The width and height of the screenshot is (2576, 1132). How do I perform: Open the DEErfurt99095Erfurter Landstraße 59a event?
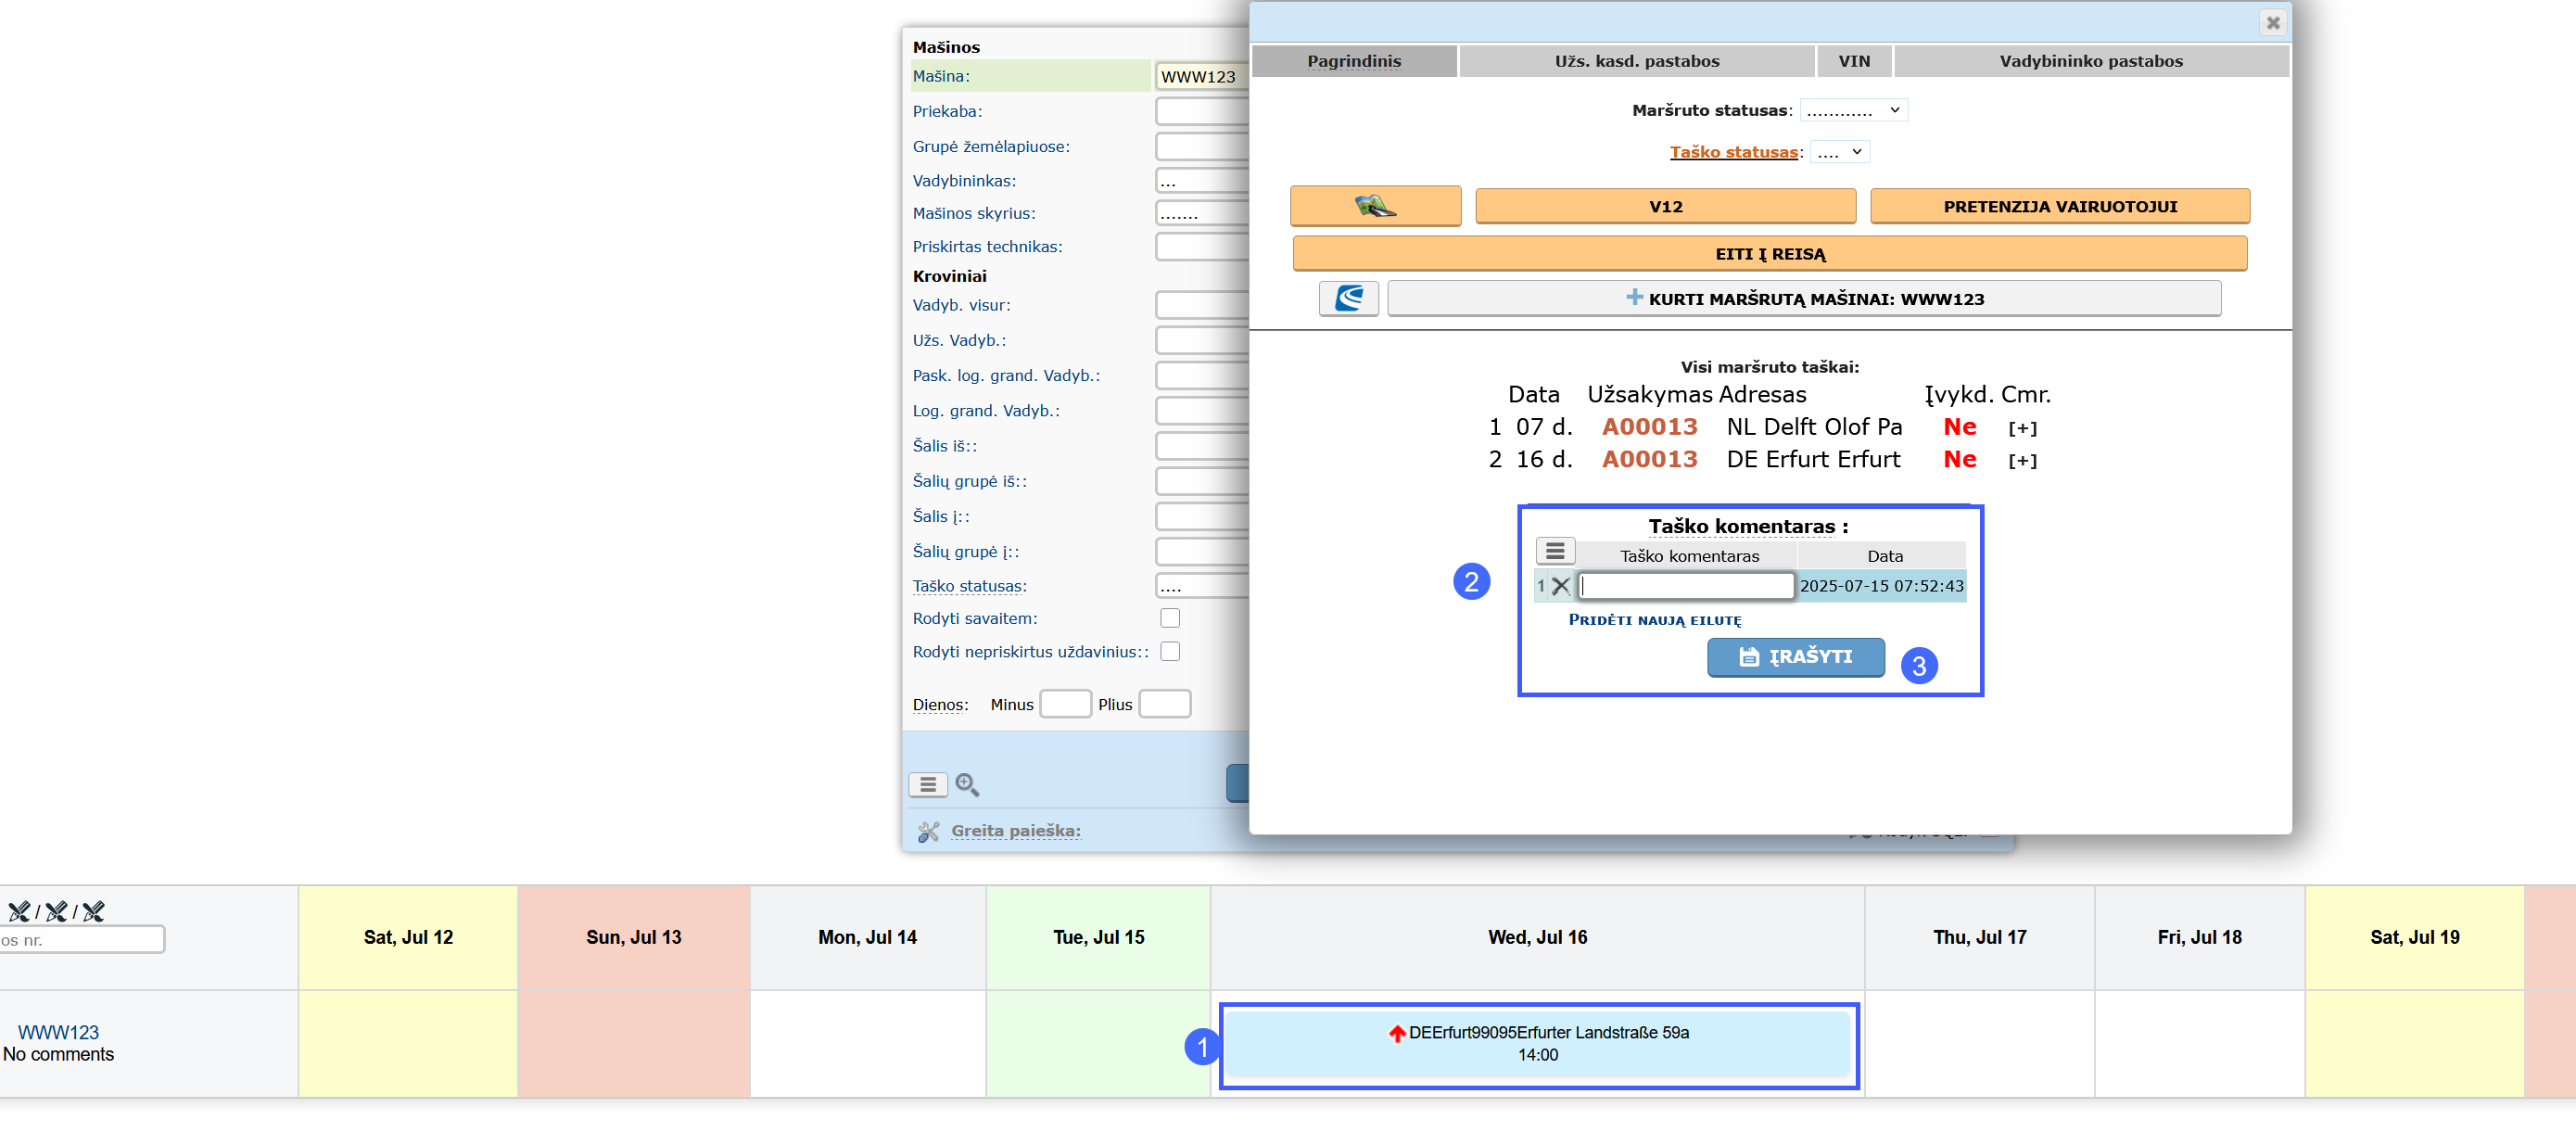1538,1044
